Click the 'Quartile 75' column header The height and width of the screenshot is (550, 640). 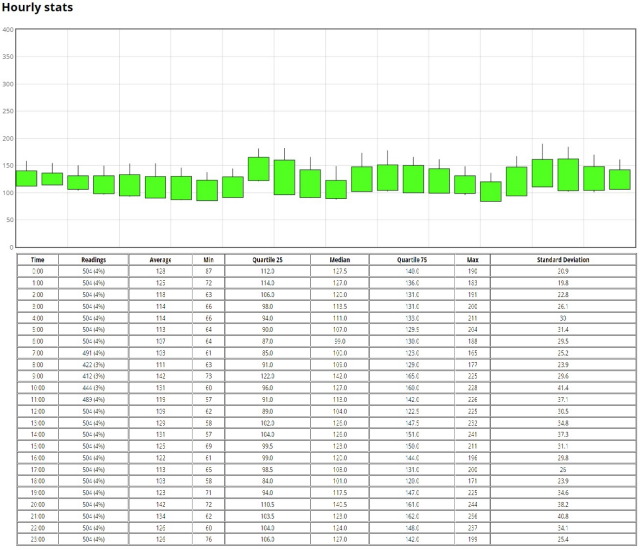(x=412, y=259)
